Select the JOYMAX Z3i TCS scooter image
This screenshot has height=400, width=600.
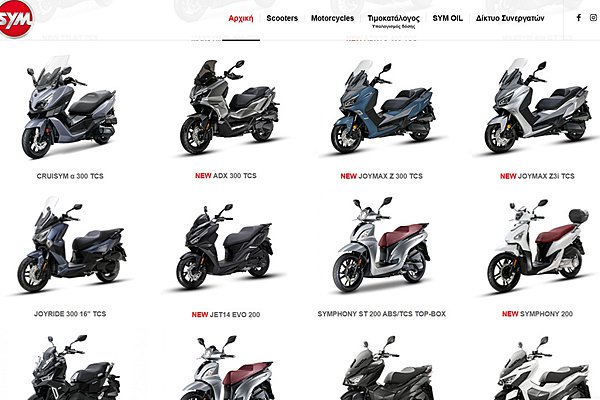click(x=537, y=106)
